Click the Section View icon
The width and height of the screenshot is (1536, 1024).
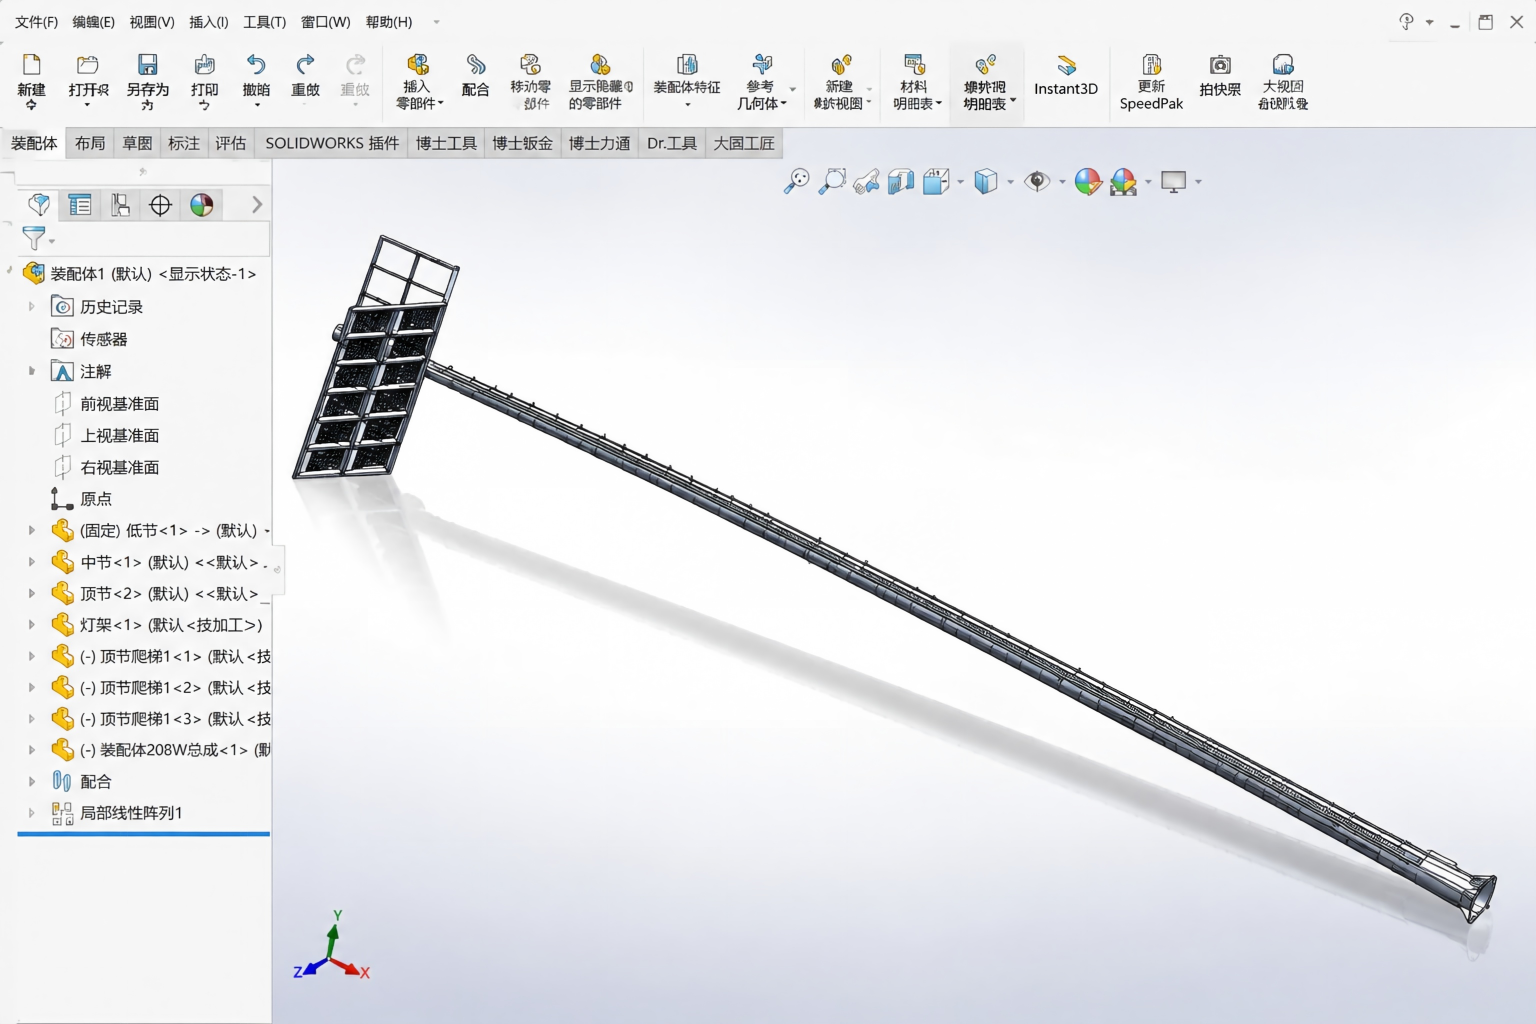tap(901, 181)
